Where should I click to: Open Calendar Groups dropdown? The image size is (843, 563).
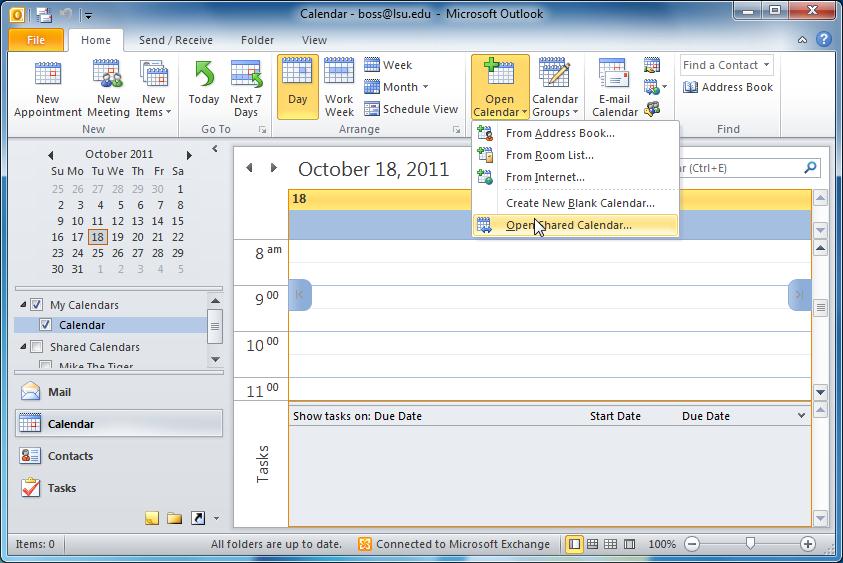(x=555, y=88)
